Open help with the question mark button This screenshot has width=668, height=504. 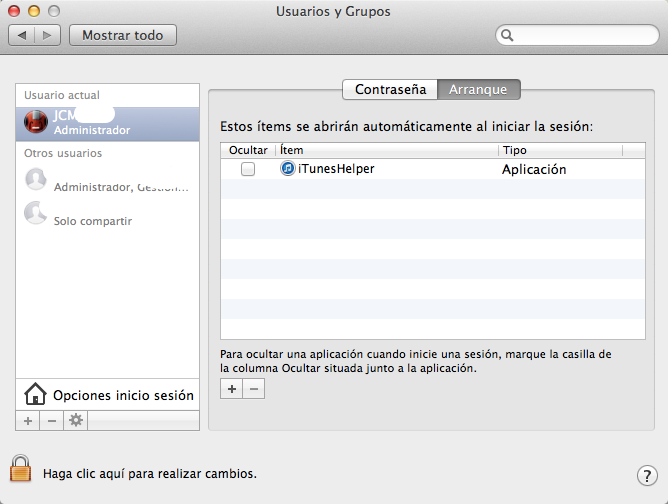point(645,475)
